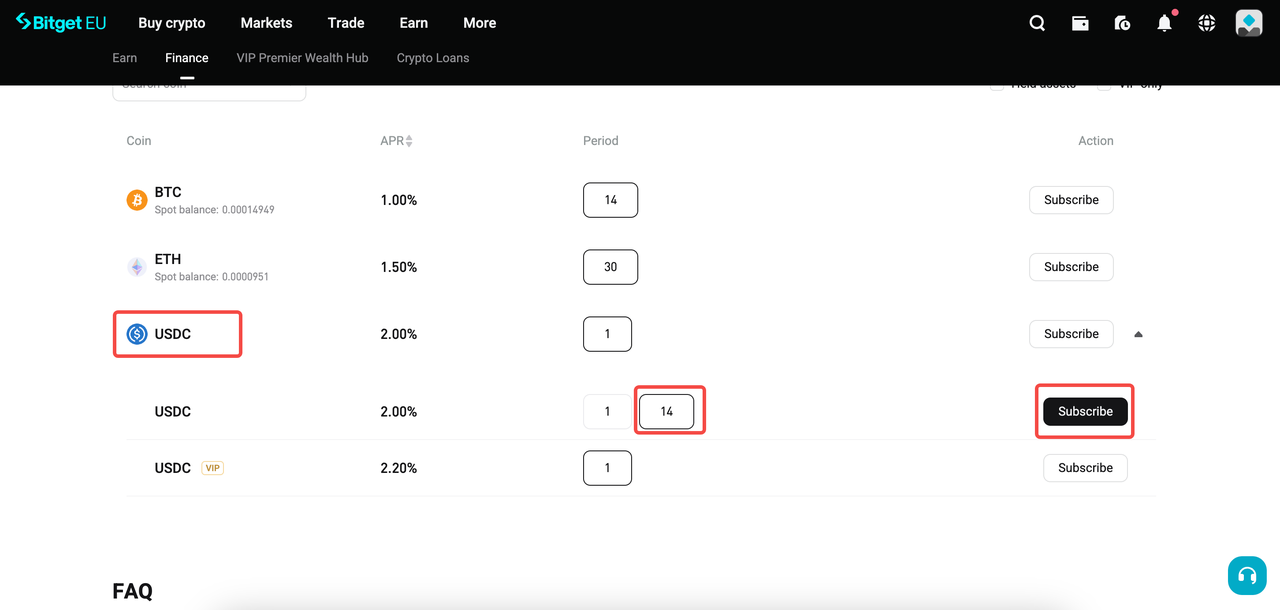Select period 1 in the USDC VIP row
This screenshot has width=1280, height=610.
coord(608,468)
